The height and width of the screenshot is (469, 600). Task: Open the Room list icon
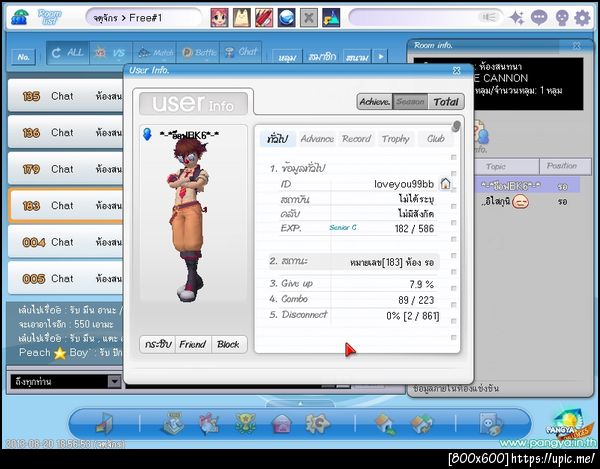click(x=50, y=17)
